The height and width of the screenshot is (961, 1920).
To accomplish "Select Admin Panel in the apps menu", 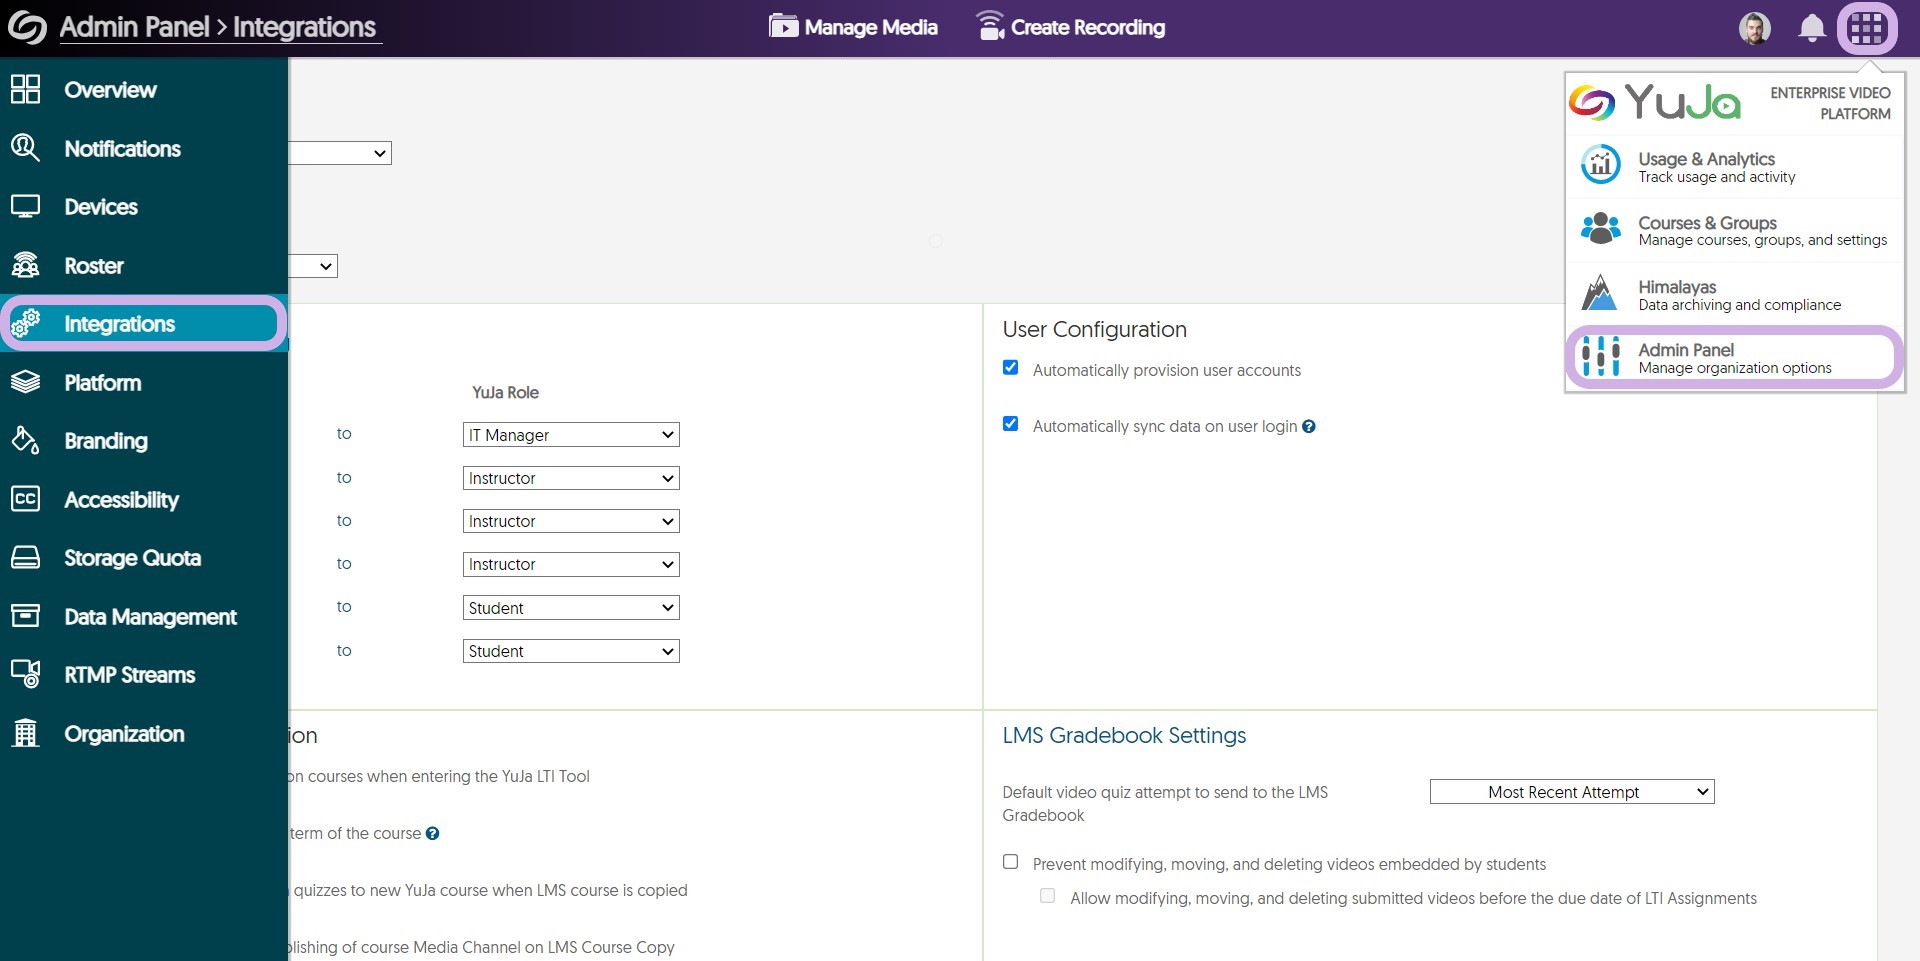I will 1733,357.
